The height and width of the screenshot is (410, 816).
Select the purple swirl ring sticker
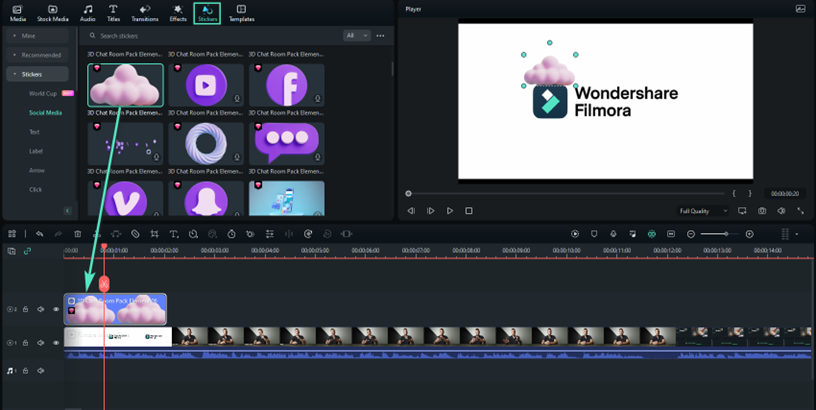(206, 144)
